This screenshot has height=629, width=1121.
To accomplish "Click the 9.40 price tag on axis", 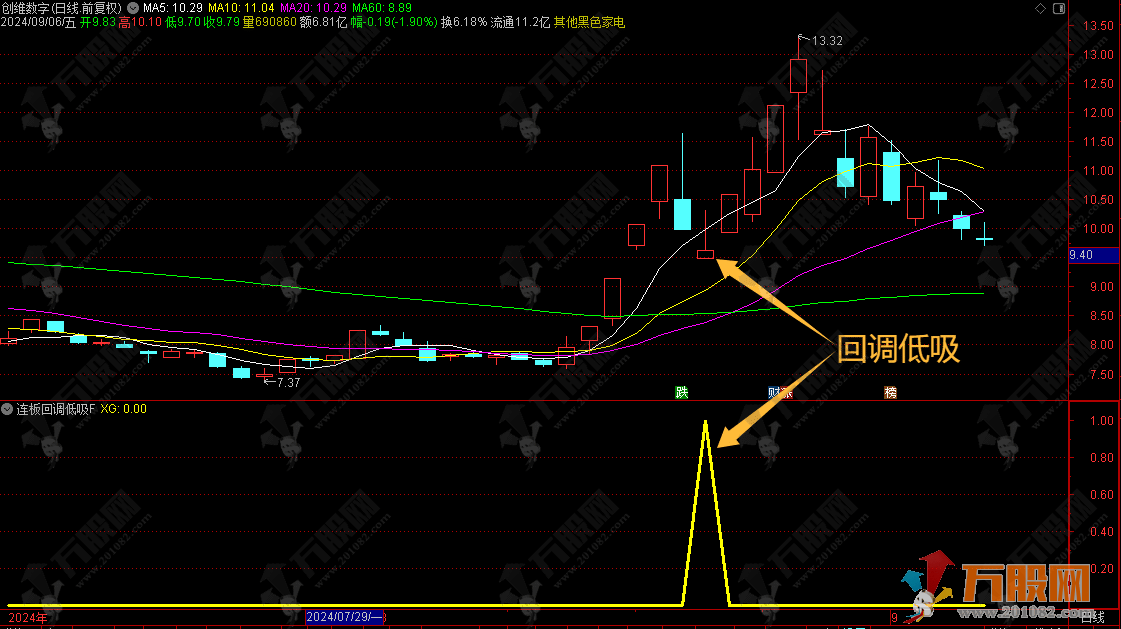I will 1080,256.
